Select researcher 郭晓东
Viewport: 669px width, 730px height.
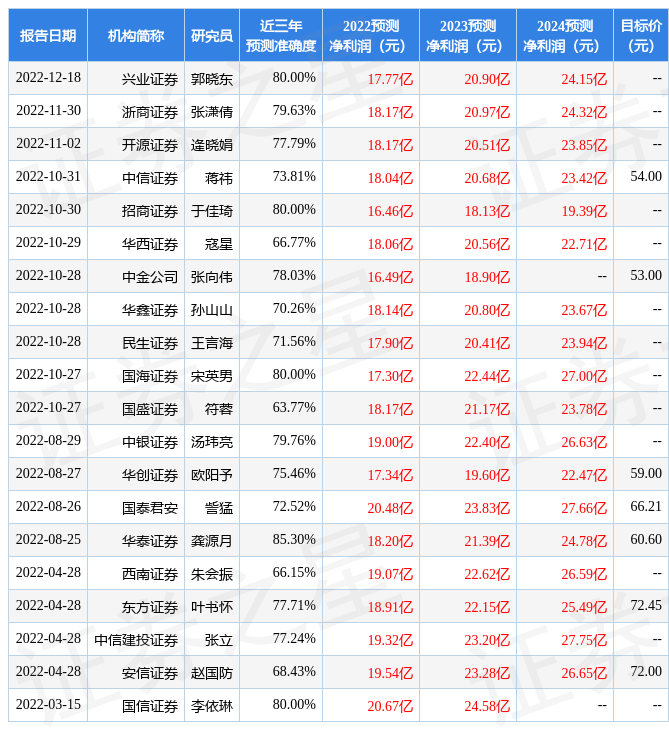(x=212, y=79)
